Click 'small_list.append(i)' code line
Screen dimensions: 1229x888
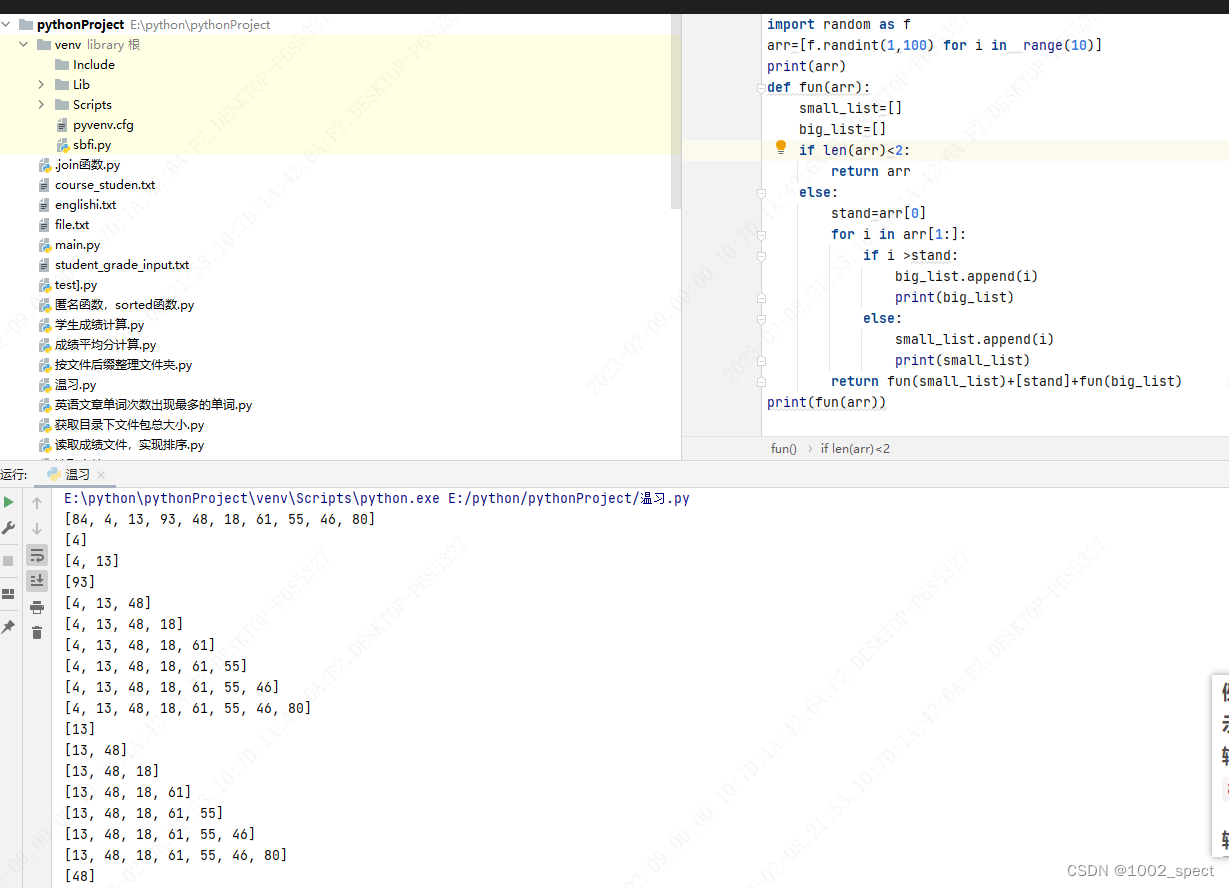tap(975, 339)
